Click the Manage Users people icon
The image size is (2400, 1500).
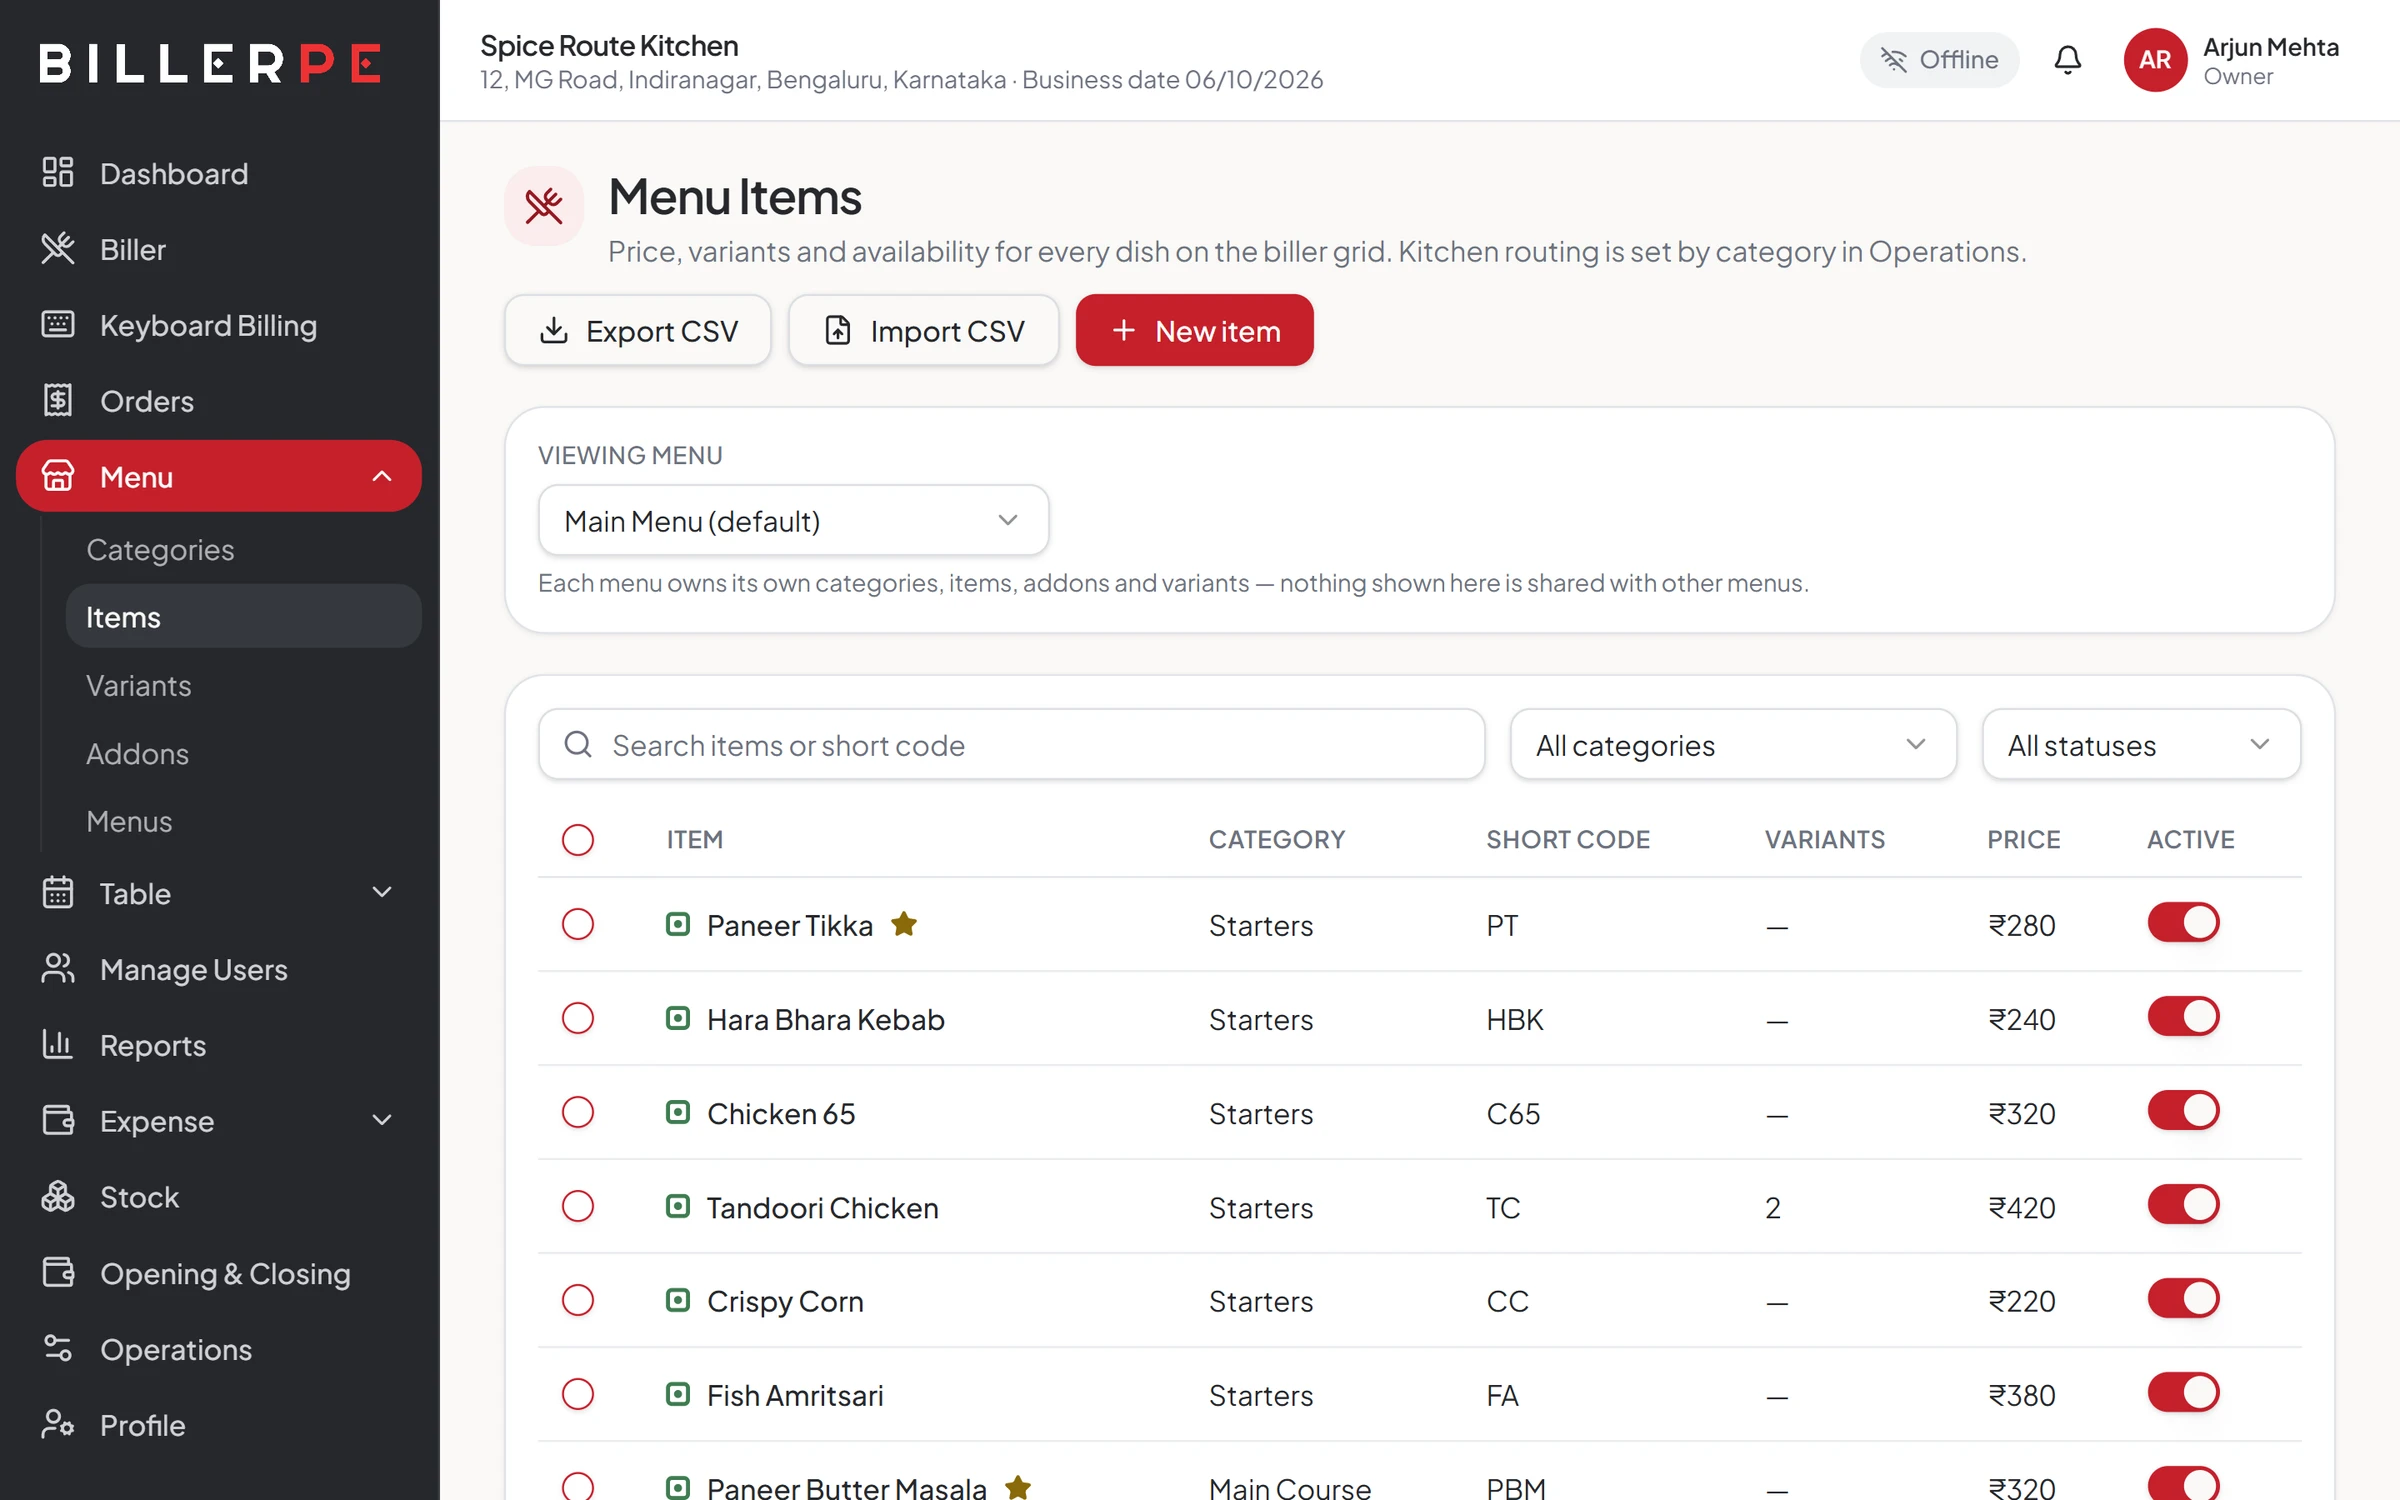[x=58, y=968]
